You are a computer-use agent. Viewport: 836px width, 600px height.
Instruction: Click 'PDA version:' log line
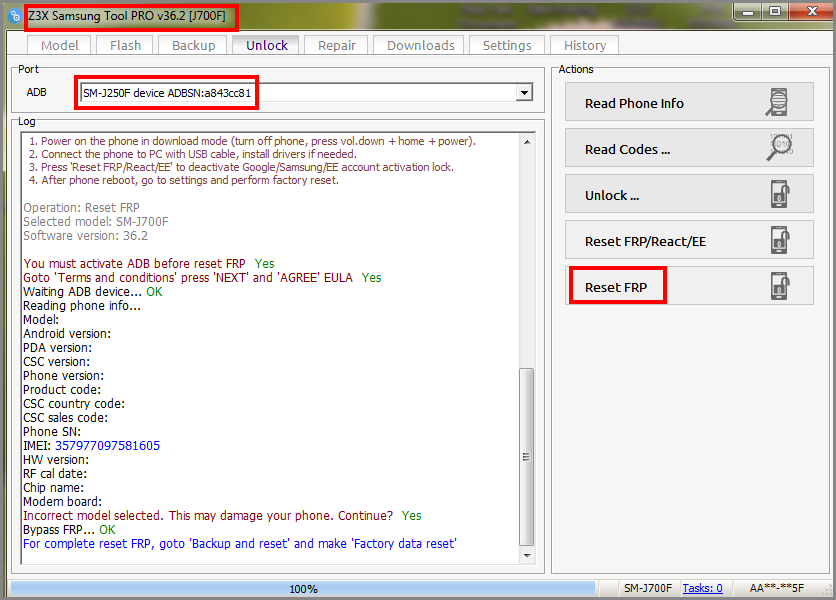(57, 348)
